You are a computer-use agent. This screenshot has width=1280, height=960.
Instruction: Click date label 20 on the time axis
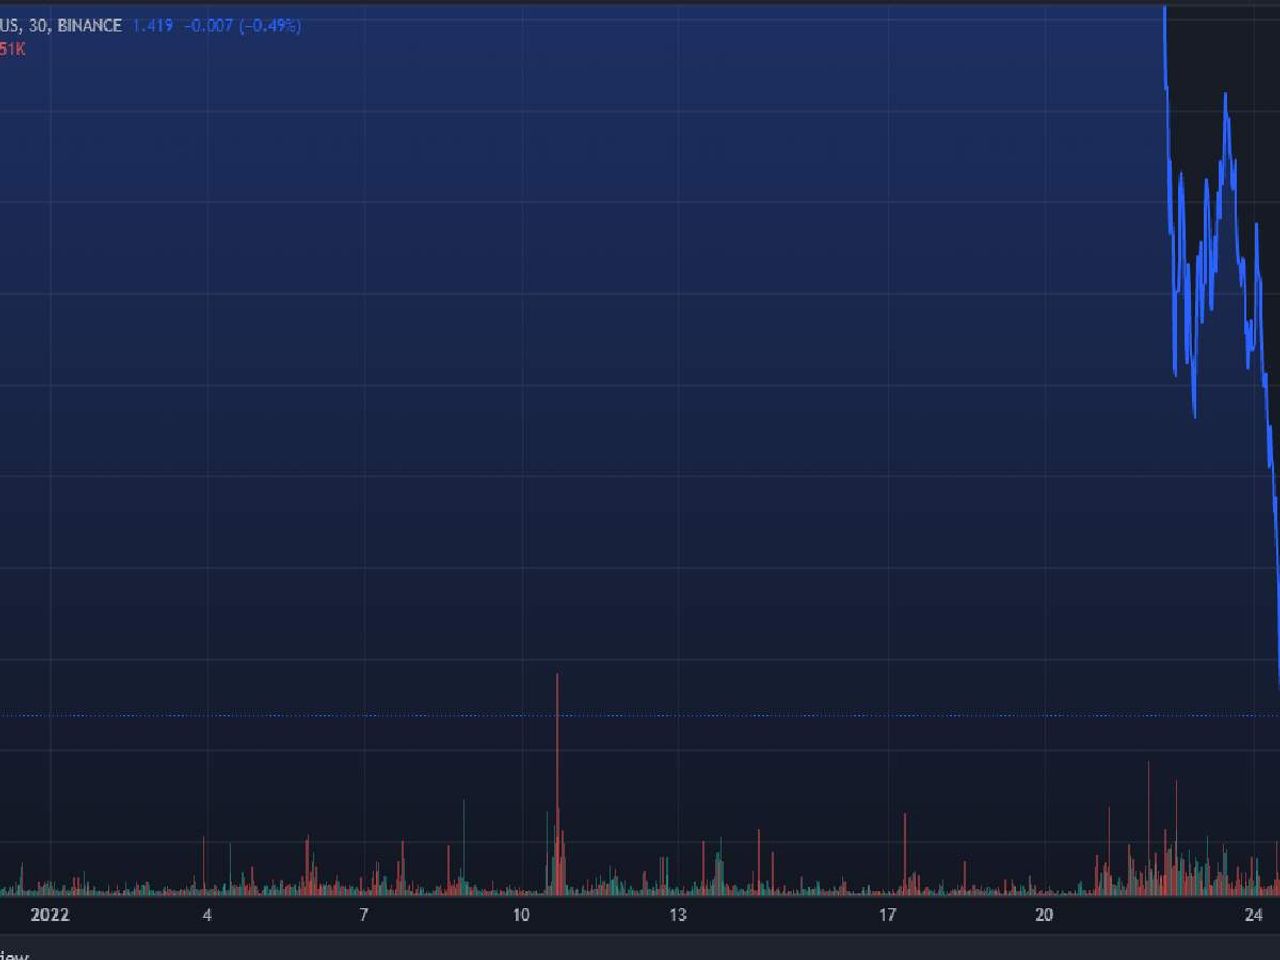pyautogui.click(x=1044, y=914)
